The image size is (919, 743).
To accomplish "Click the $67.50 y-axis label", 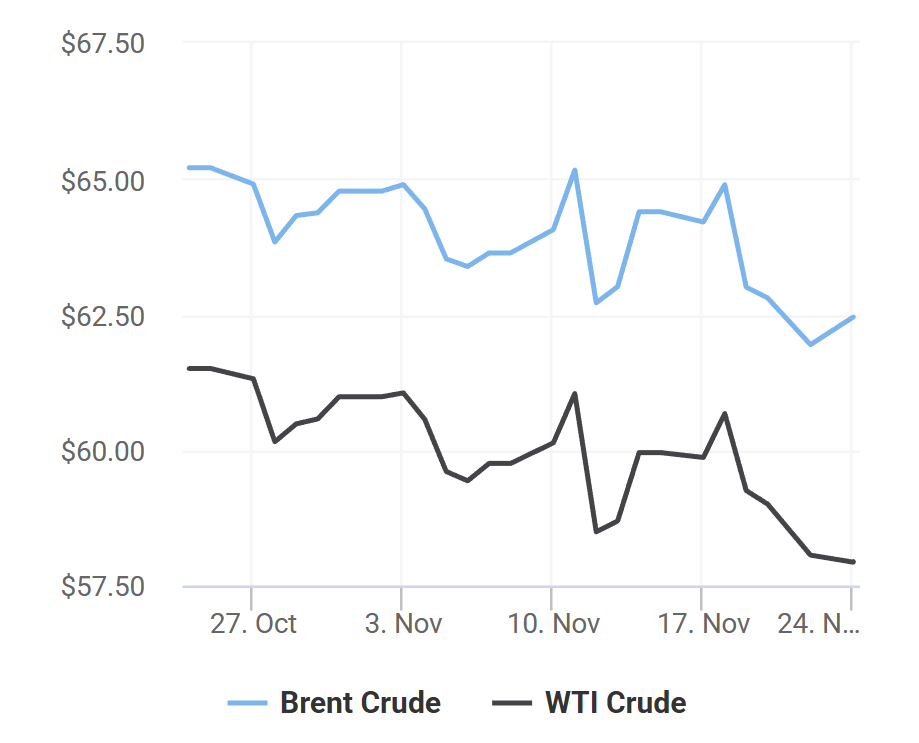I will tap(103, 45).
